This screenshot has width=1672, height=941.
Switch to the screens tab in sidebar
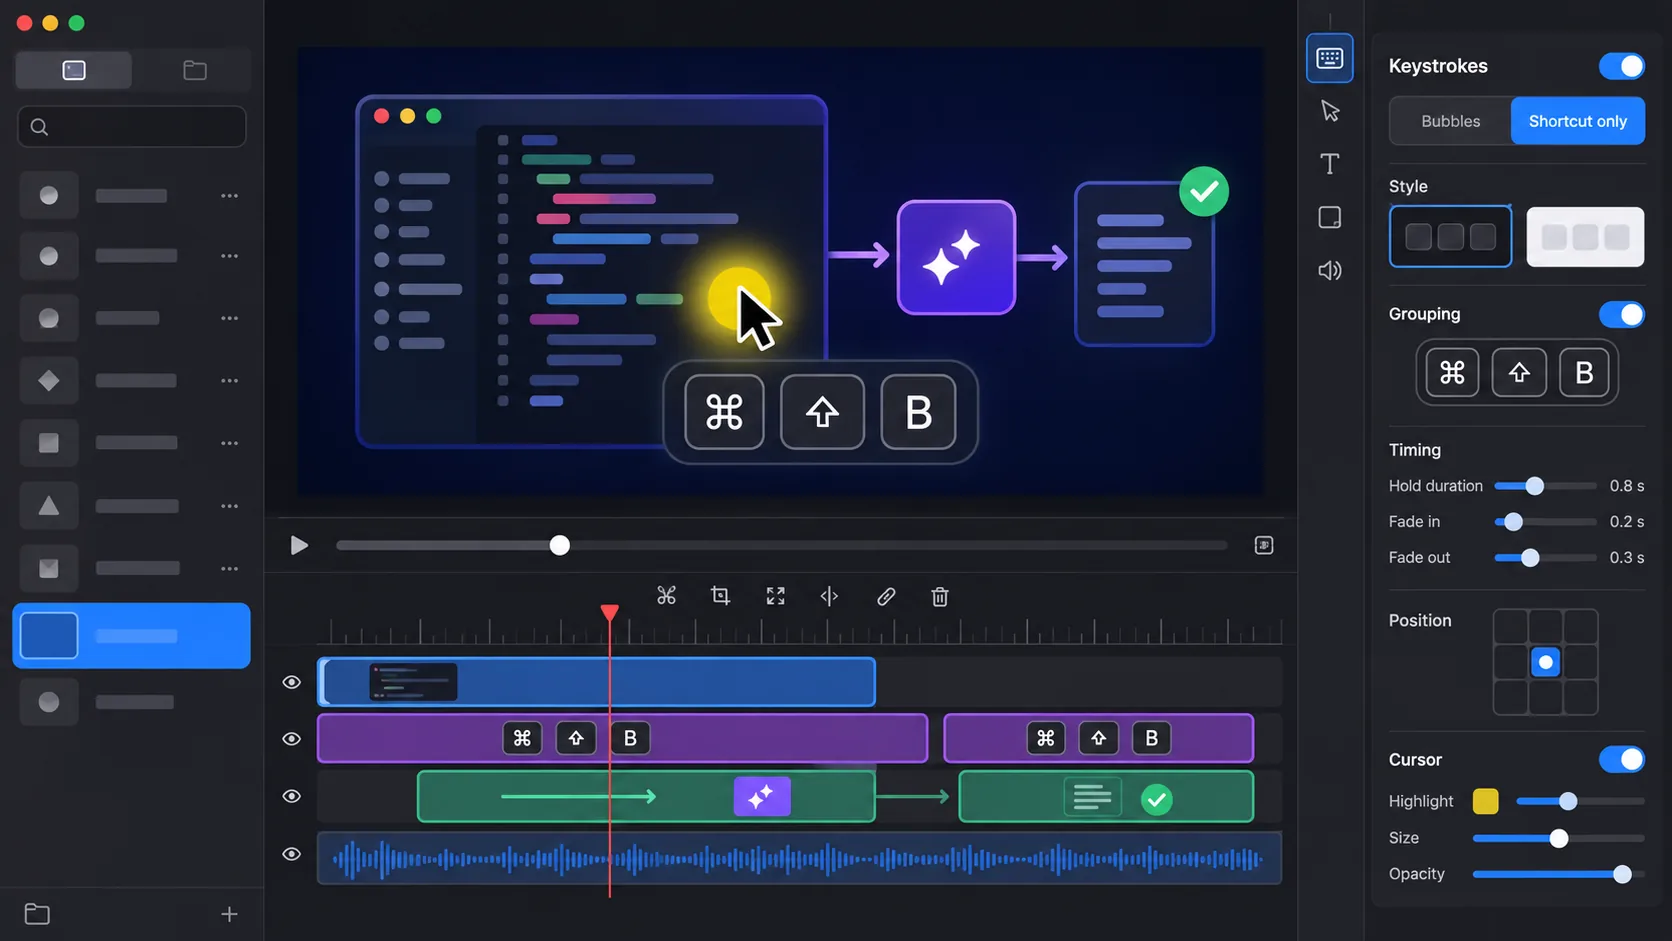[74, 70]
